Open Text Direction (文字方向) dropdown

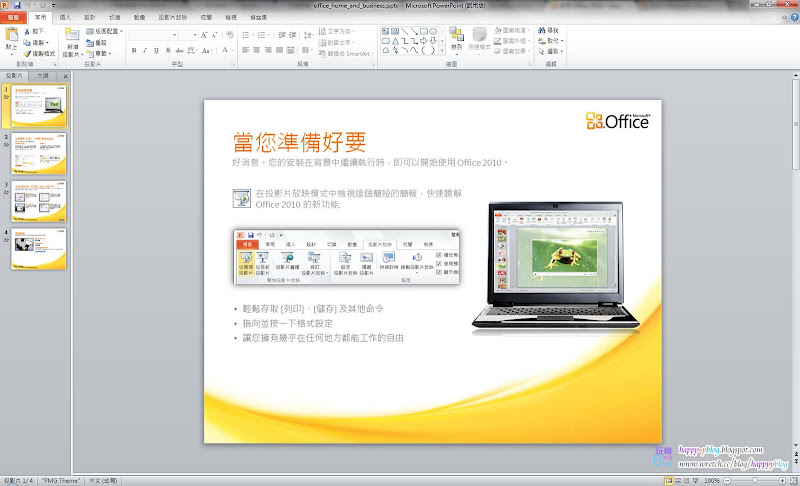click(x=337, y=31)
